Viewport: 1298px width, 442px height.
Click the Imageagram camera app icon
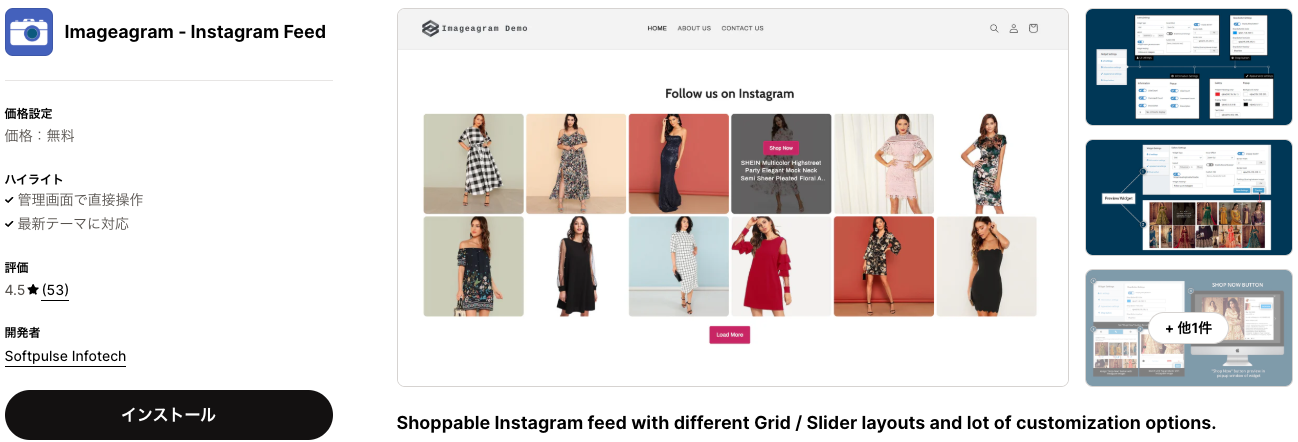(x=29, y=32)
